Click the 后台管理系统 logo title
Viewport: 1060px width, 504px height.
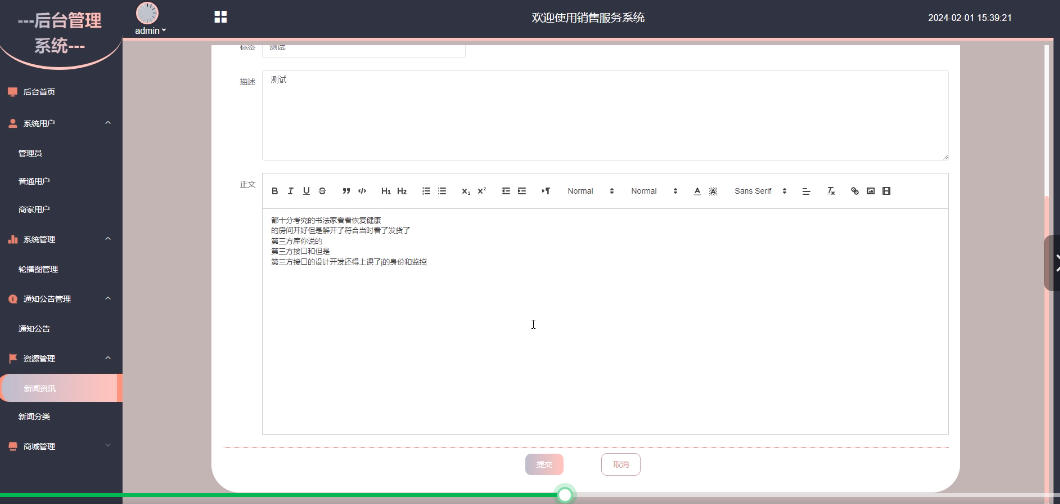pyautogui.click(x=59, y=33)
